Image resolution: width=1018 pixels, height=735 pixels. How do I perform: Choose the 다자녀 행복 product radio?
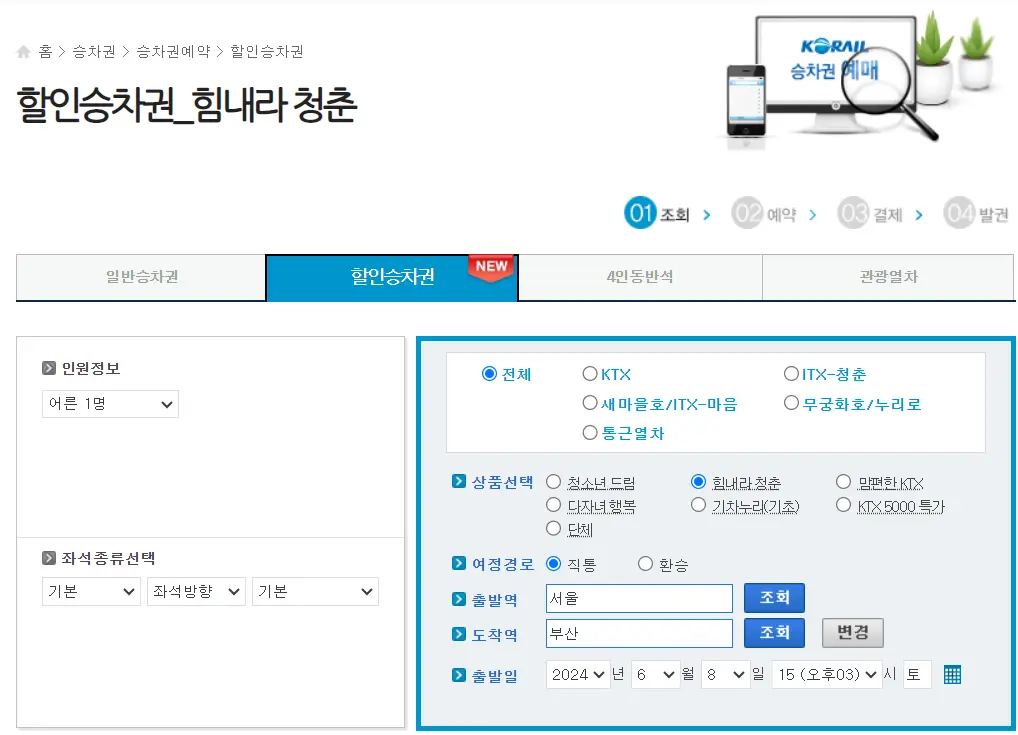tap(553, 505)
